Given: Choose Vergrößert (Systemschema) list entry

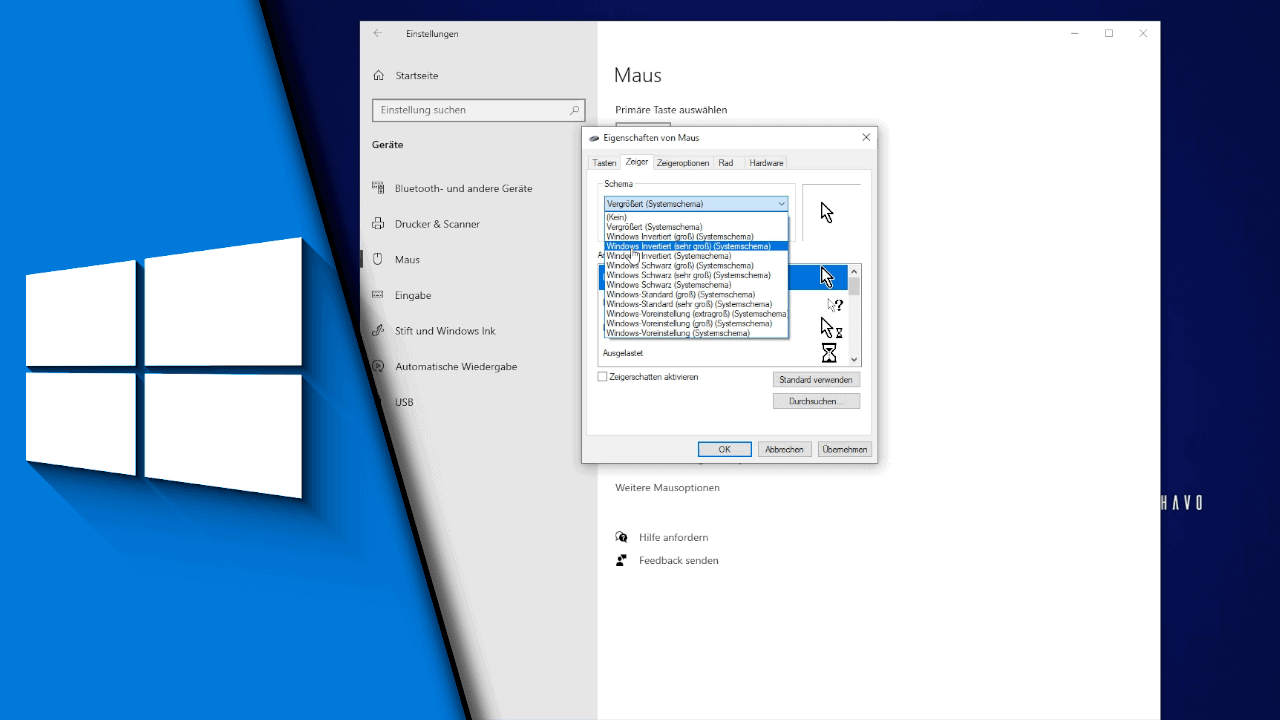Looking at the screenshot, I should coord(696,227).
